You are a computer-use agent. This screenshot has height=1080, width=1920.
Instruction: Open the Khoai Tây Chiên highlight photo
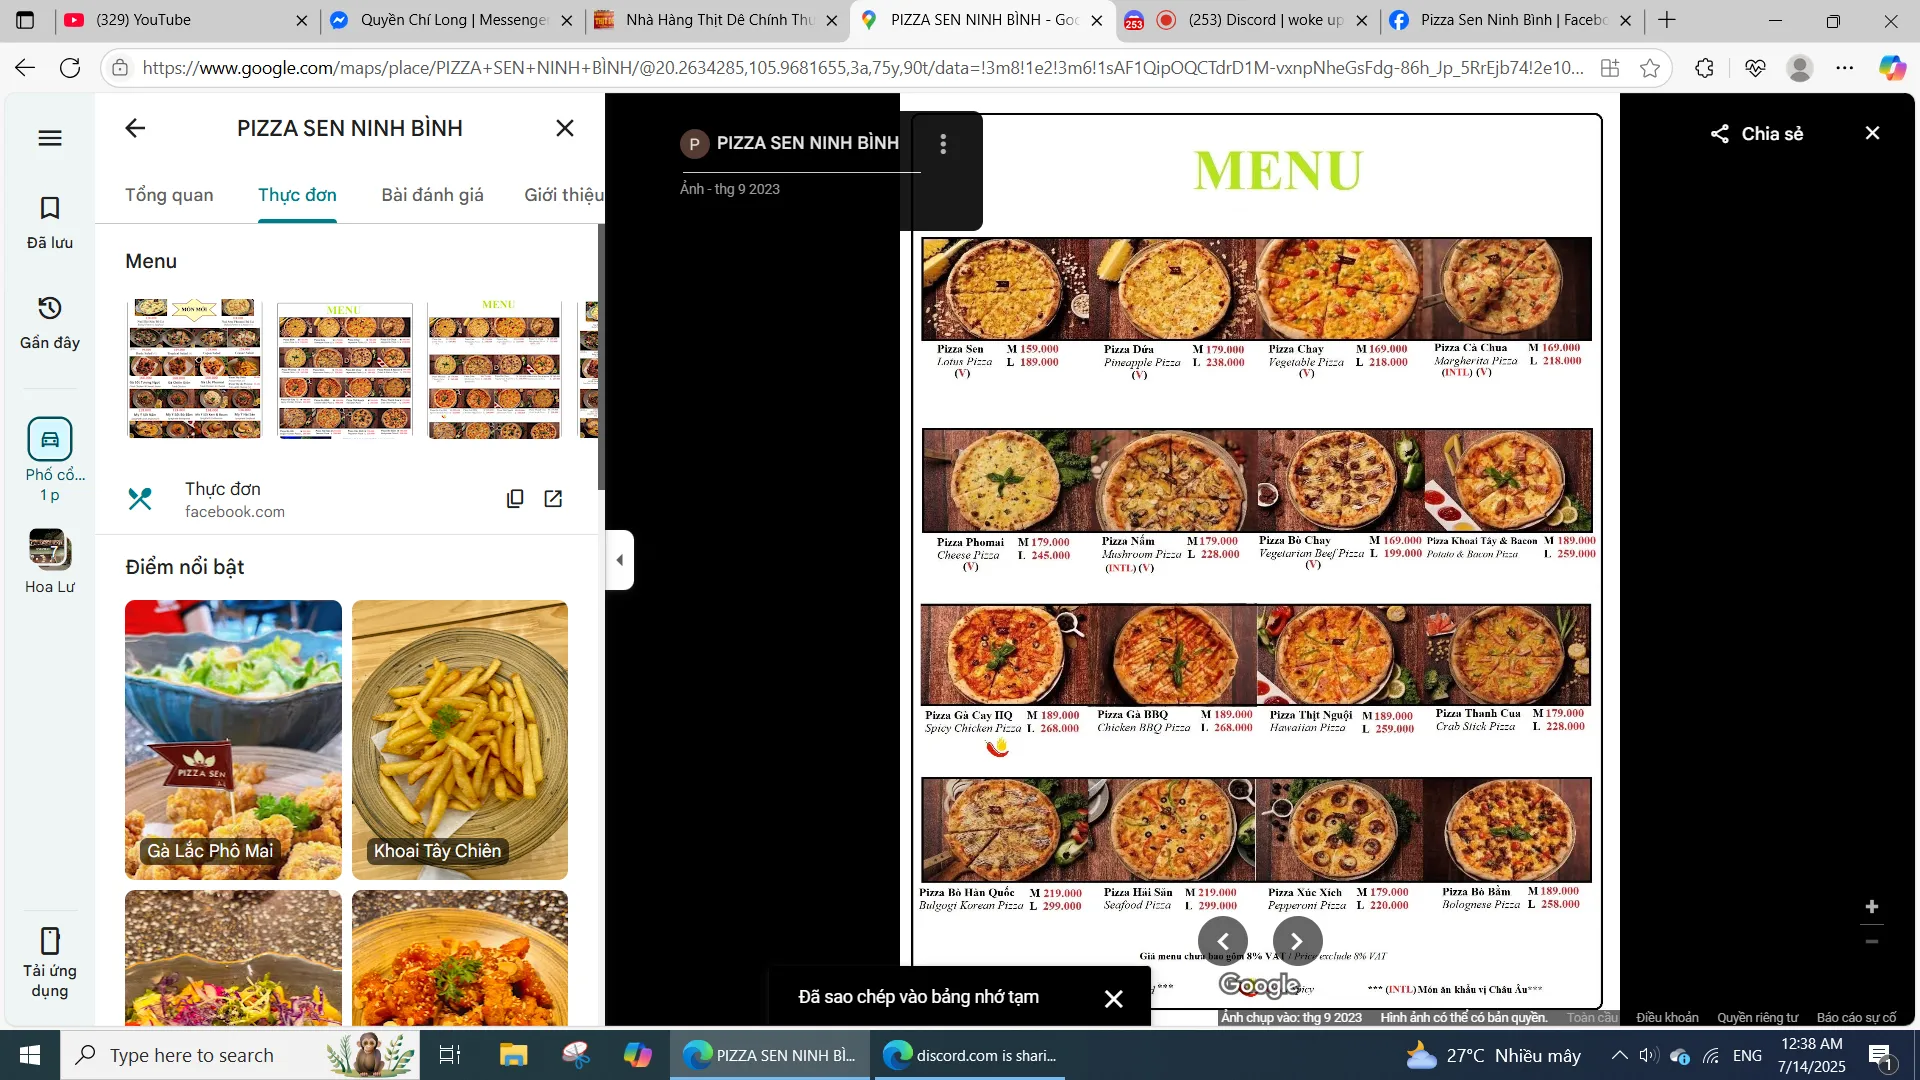click(x=460, y=740)
